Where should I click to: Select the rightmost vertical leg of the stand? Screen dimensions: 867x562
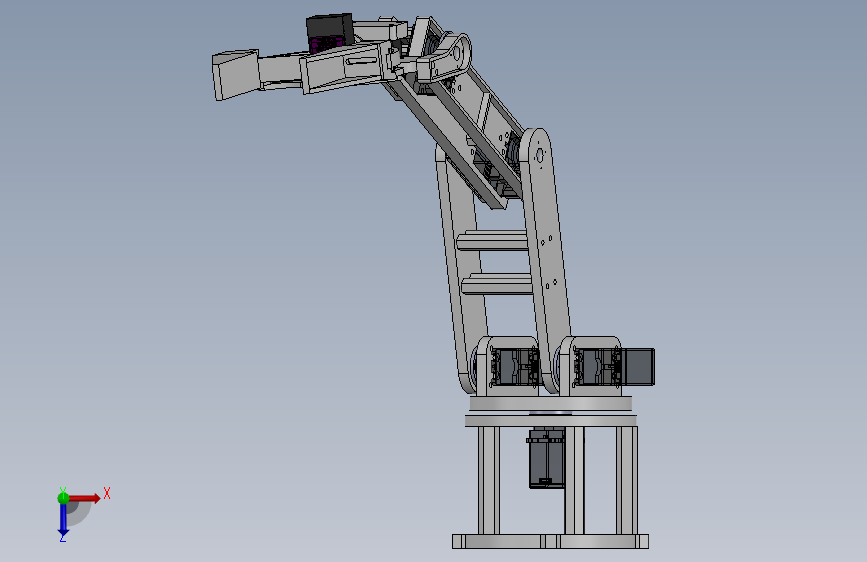[x=627, y=480]
